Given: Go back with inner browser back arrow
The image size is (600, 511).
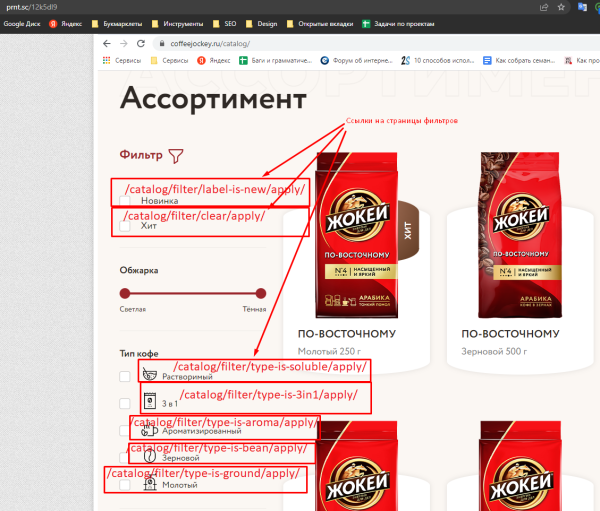Looking at the screenshot, I should pos(107,44).
